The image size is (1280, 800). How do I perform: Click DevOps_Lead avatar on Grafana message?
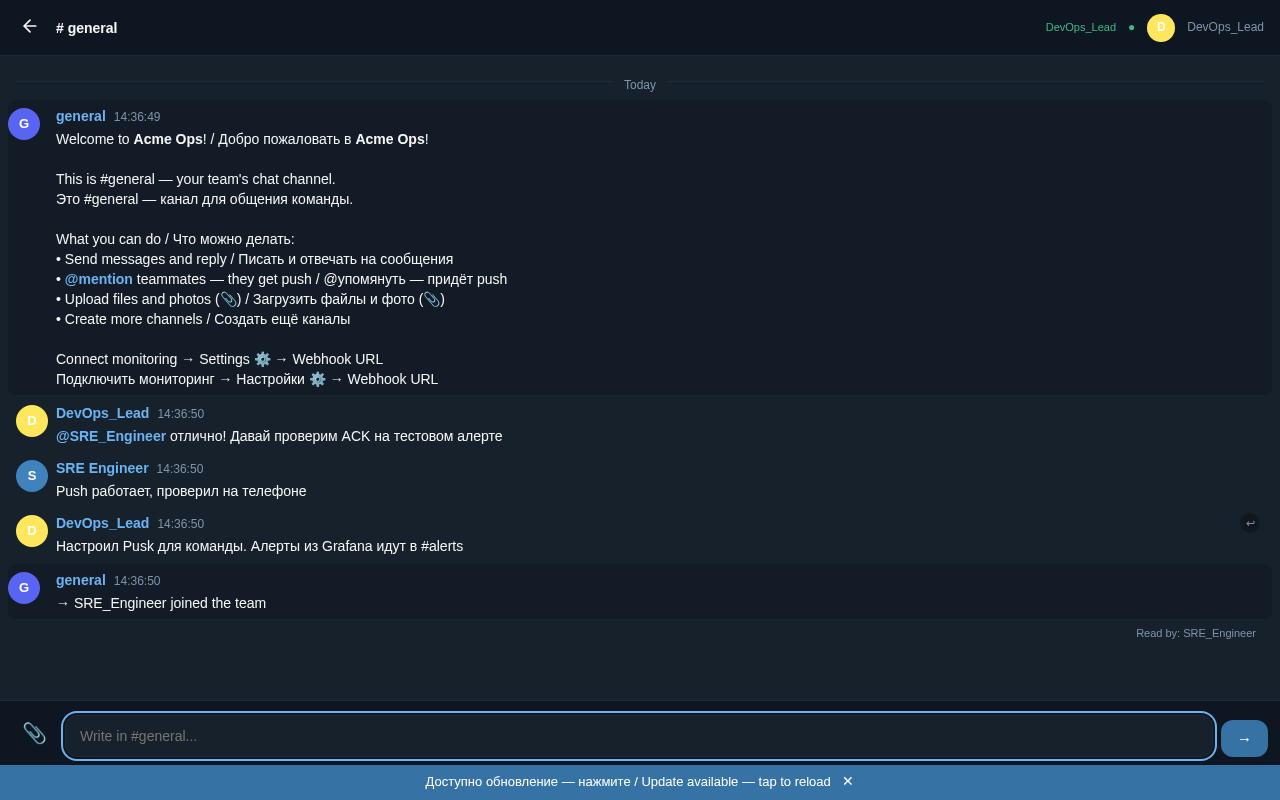pyautogui.click(x=32, y=531)
